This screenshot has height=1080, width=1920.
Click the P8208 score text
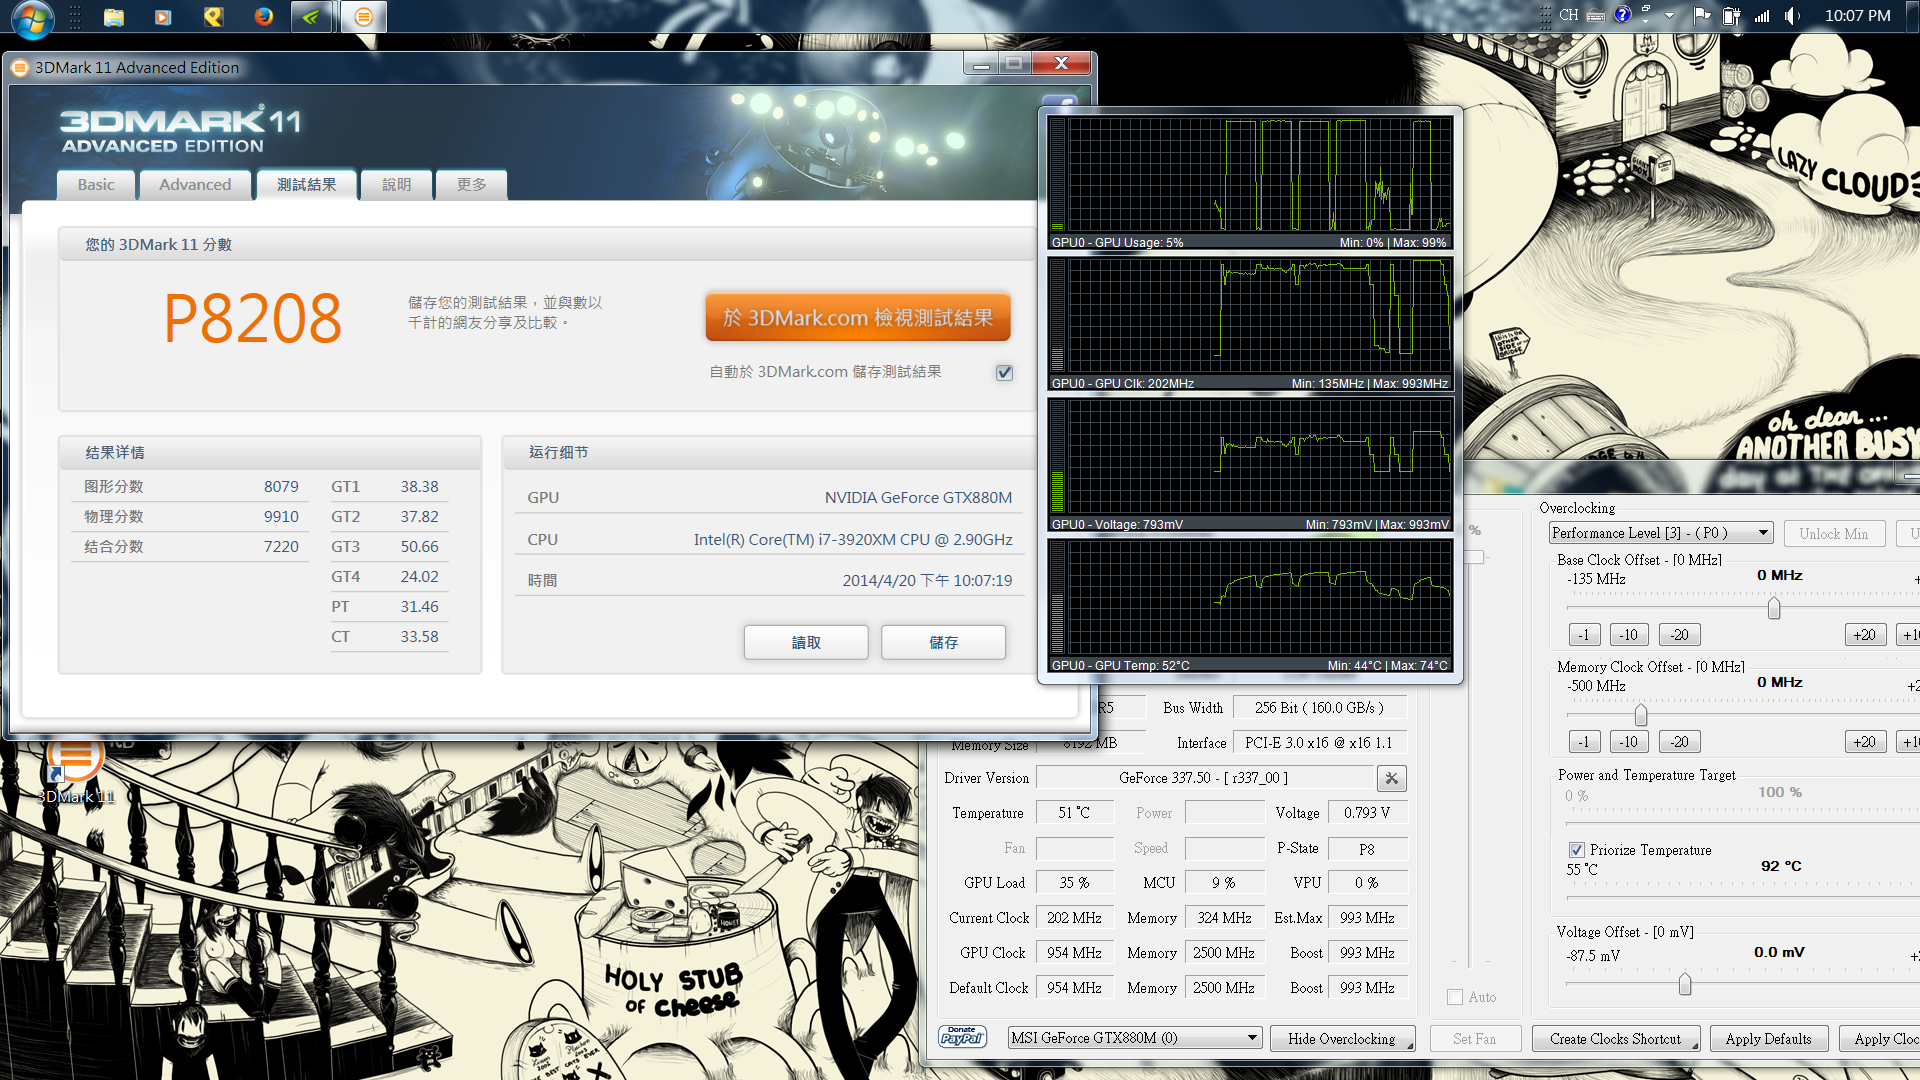click(x=253, y=319)
